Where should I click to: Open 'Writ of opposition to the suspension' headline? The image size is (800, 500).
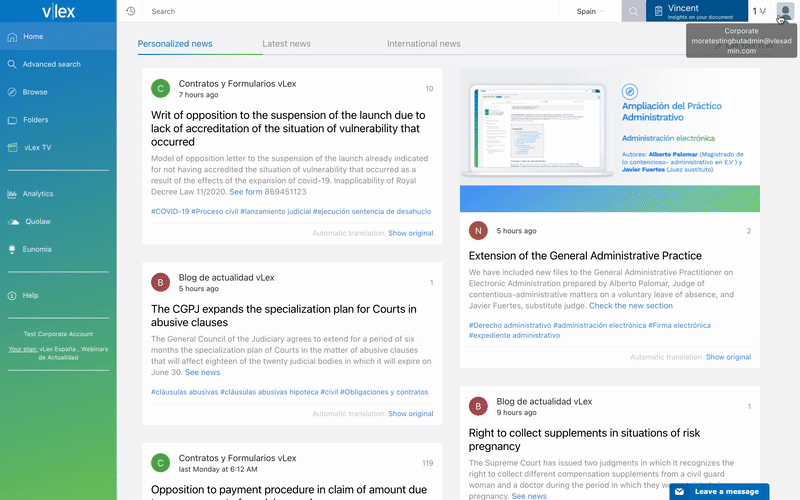pos(288,129)
